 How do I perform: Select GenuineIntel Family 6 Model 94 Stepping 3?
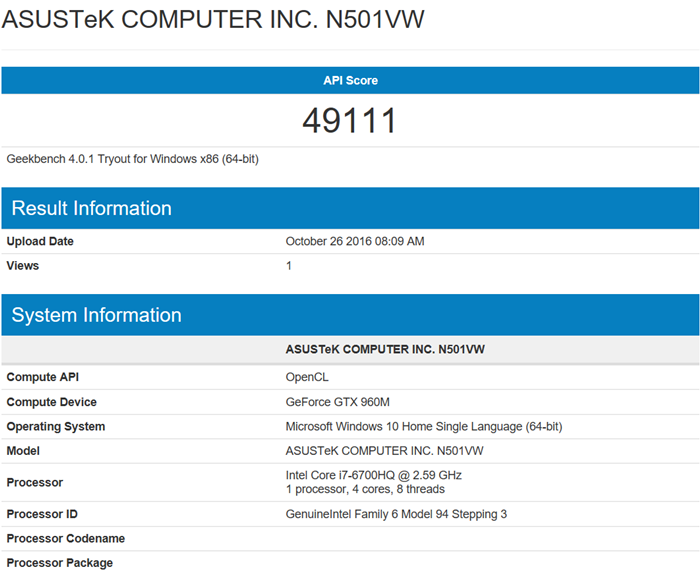tap(396, 514)
